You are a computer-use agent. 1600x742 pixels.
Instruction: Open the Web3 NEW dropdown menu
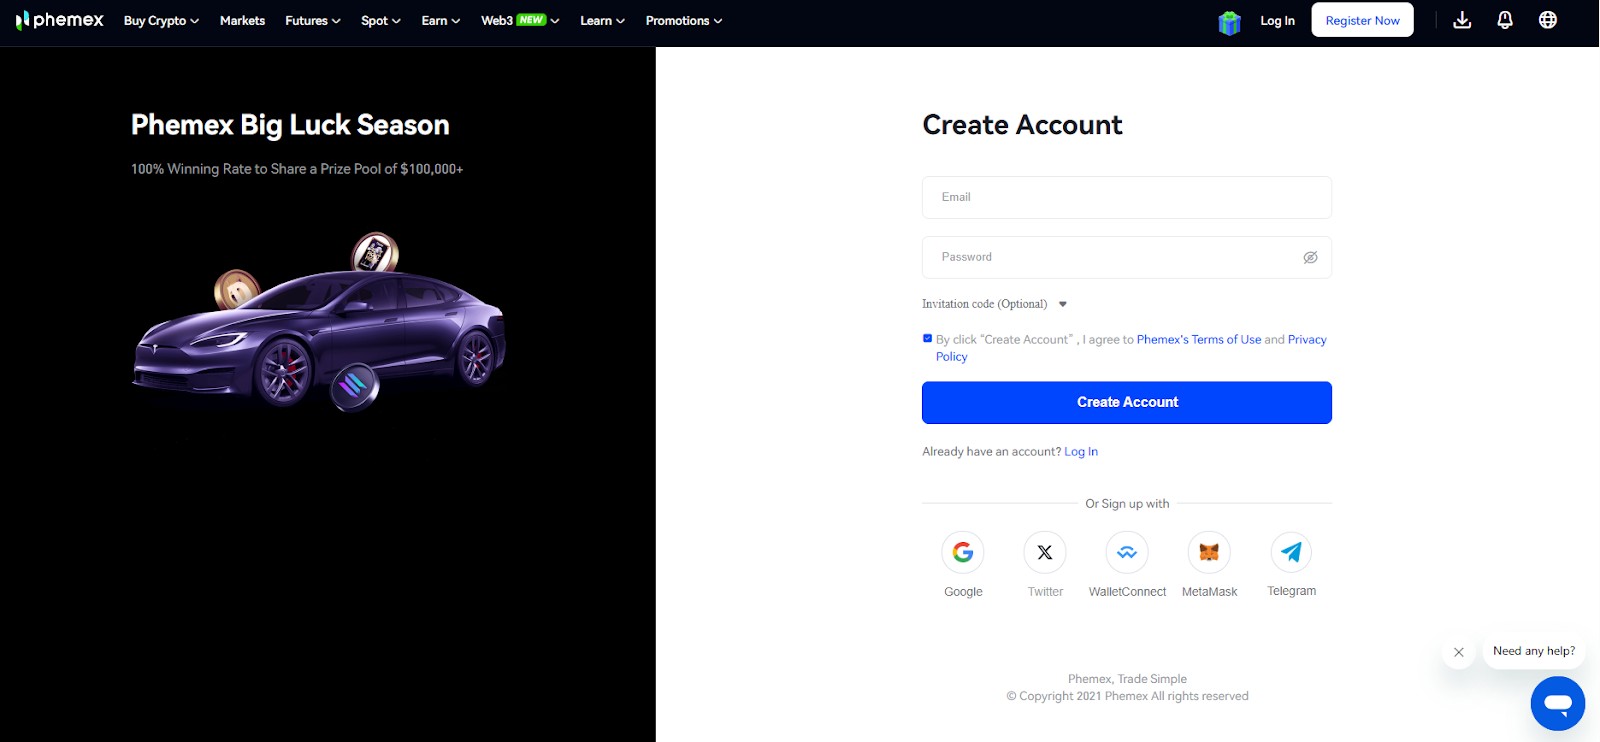[520, 21]
